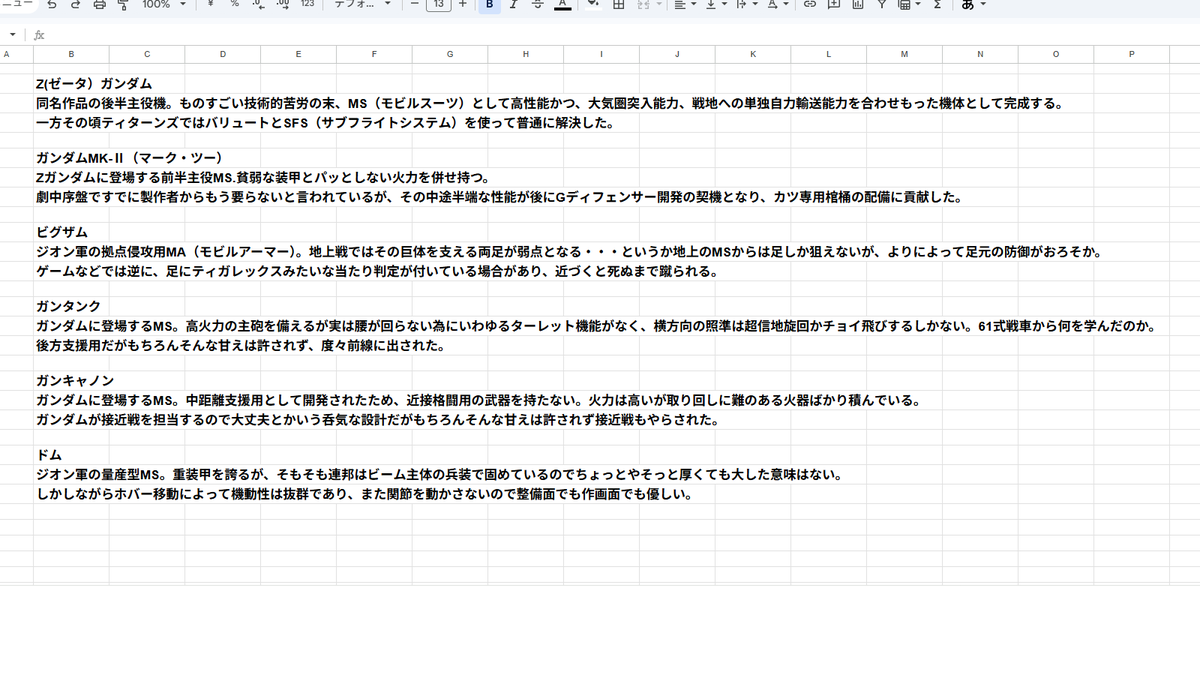The image size is (1200, 675).
Task: Activate the paint format tool
Action: (124, 5)
